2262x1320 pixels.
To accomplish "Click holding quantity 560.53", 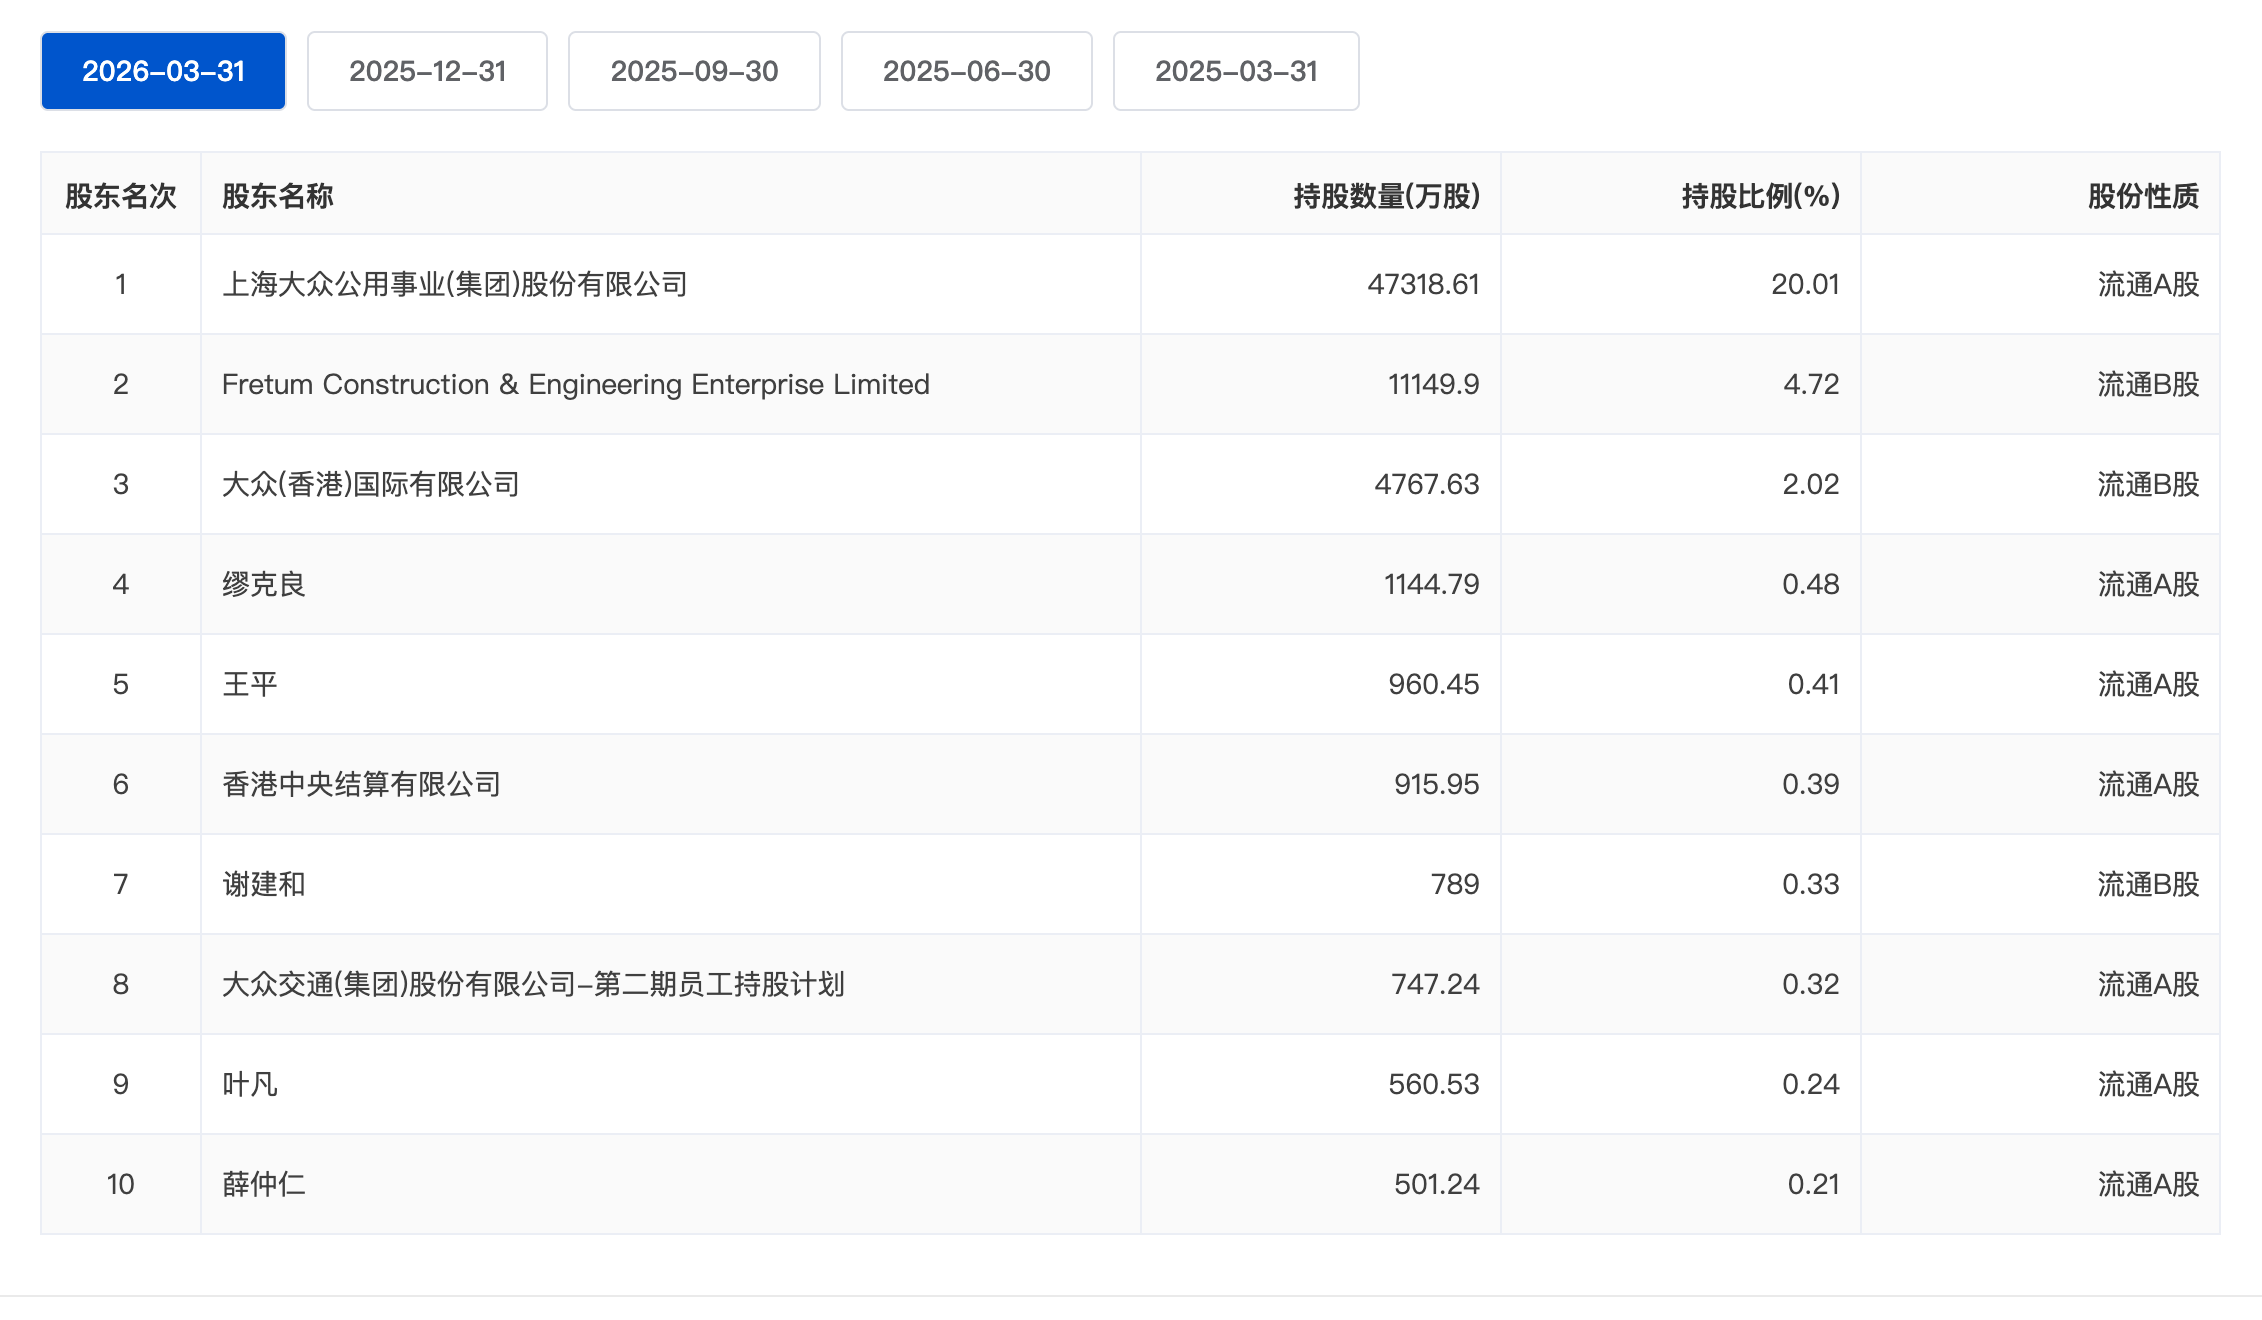I will (x=1434, y=1084).
